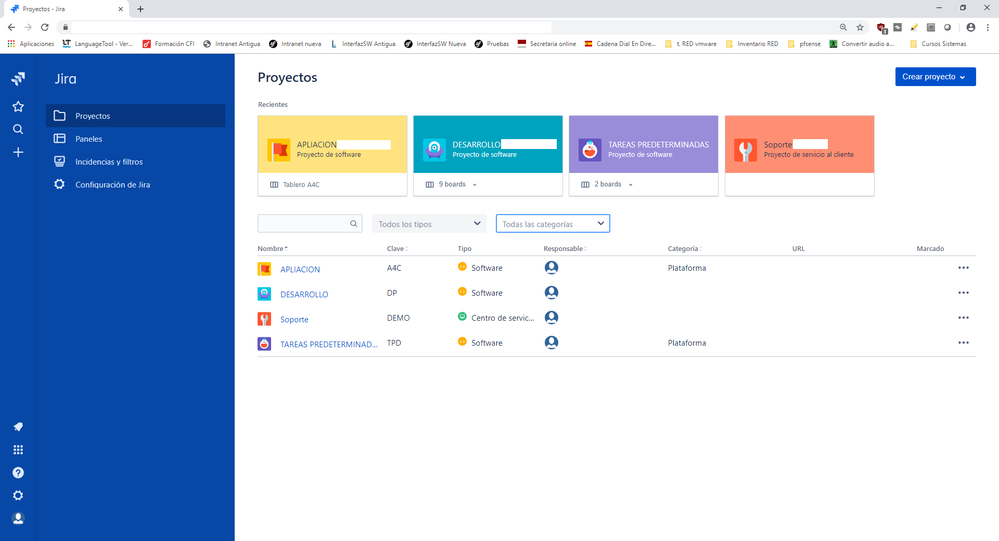
Task: Expand the Todos los tipos dropdown
Action: click(x=429, y=224)
